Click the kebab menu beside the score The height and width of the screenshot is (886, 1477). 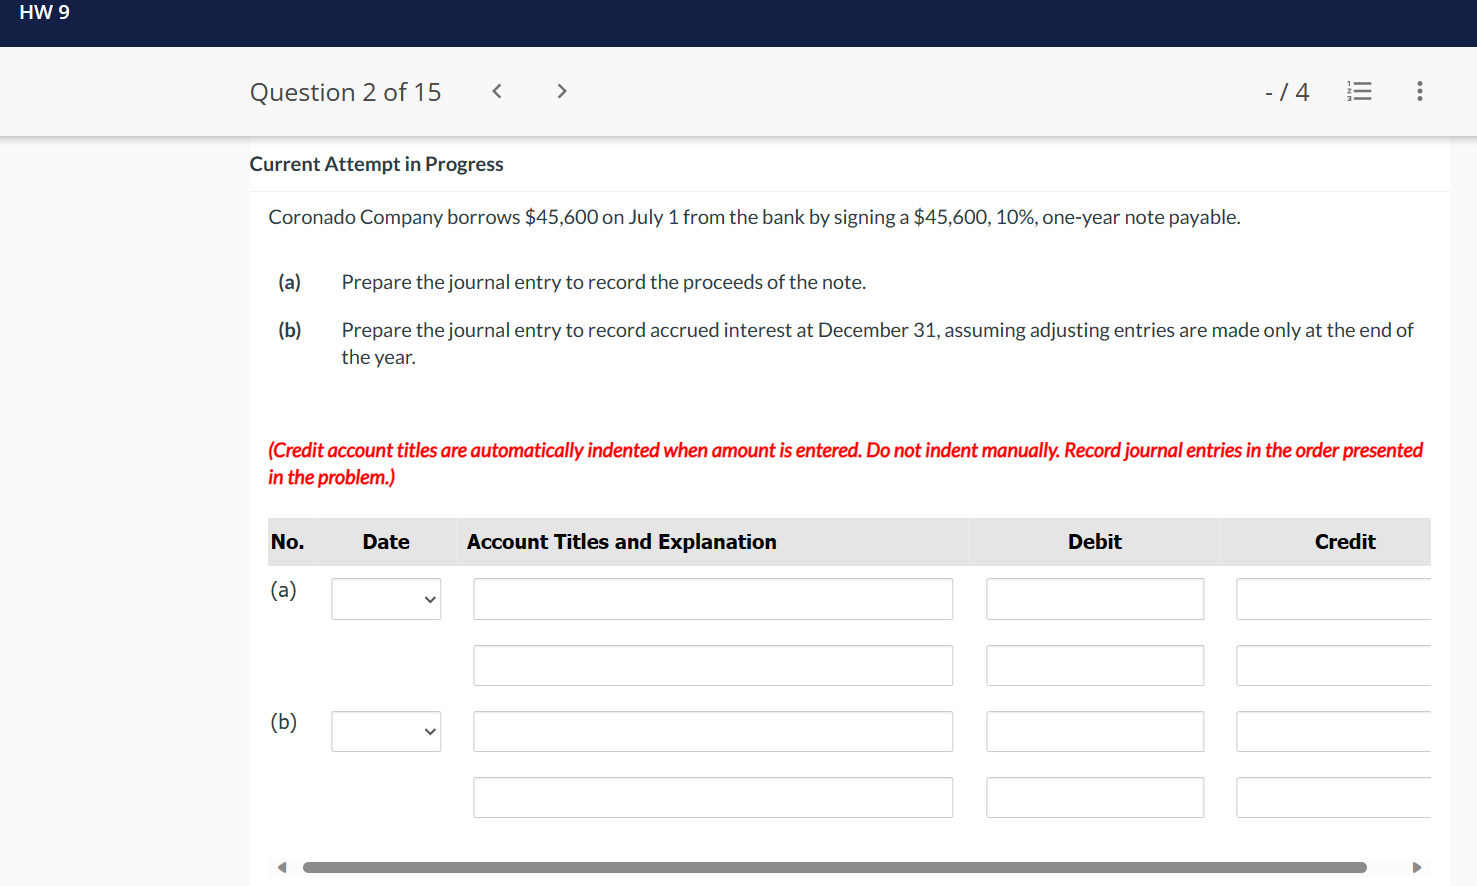(1419, 91)
